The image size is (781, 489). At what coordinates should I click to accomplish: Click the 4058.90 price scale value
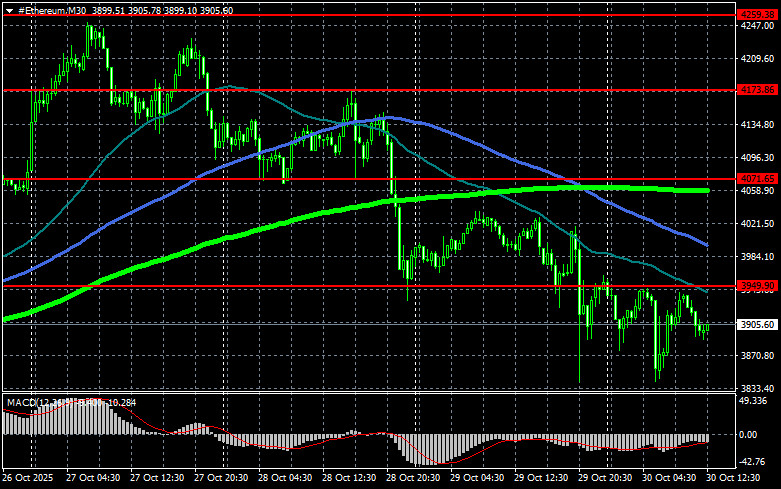coord(758,191)
